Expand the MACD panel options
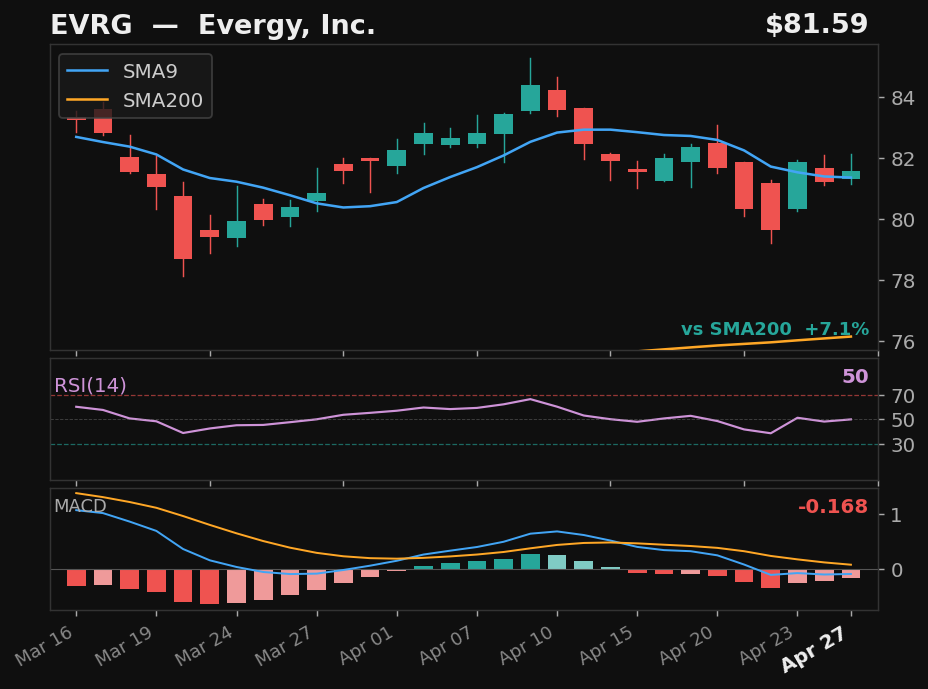This screenshot has height=689, width=928. point(80,507)
